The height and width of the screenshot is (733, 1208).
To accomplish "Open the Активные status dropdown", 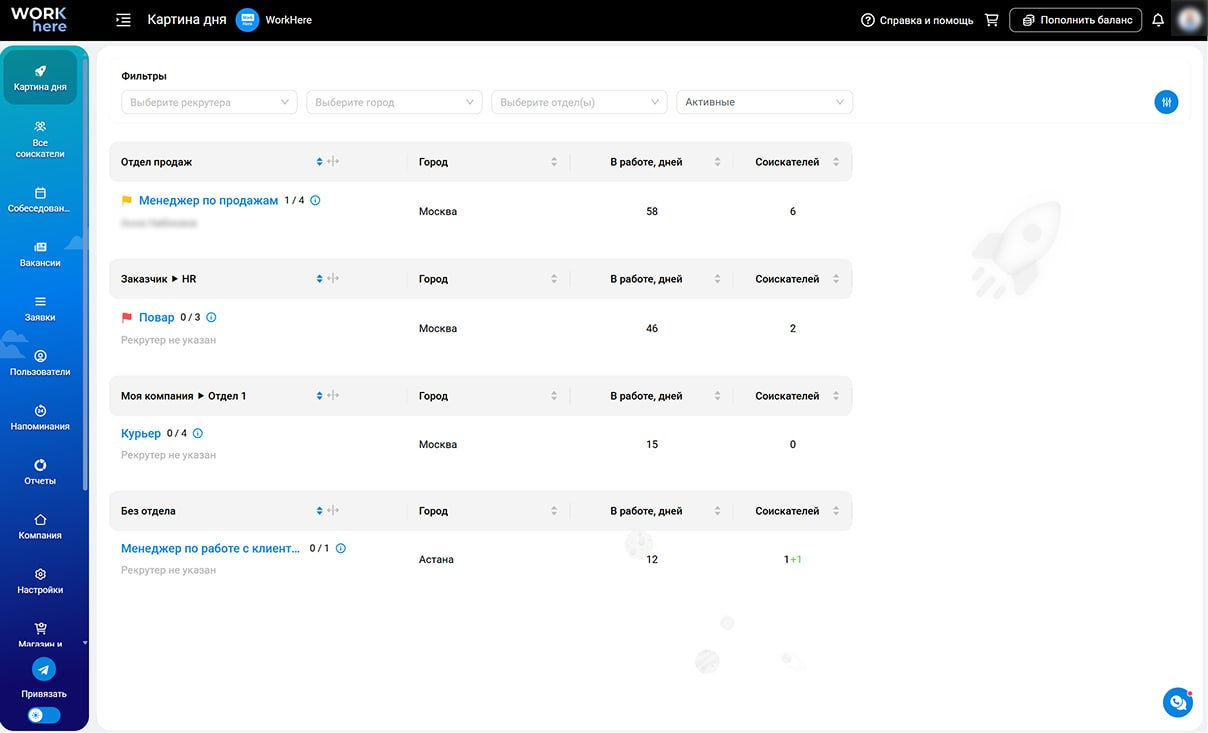I will [765, 102].
